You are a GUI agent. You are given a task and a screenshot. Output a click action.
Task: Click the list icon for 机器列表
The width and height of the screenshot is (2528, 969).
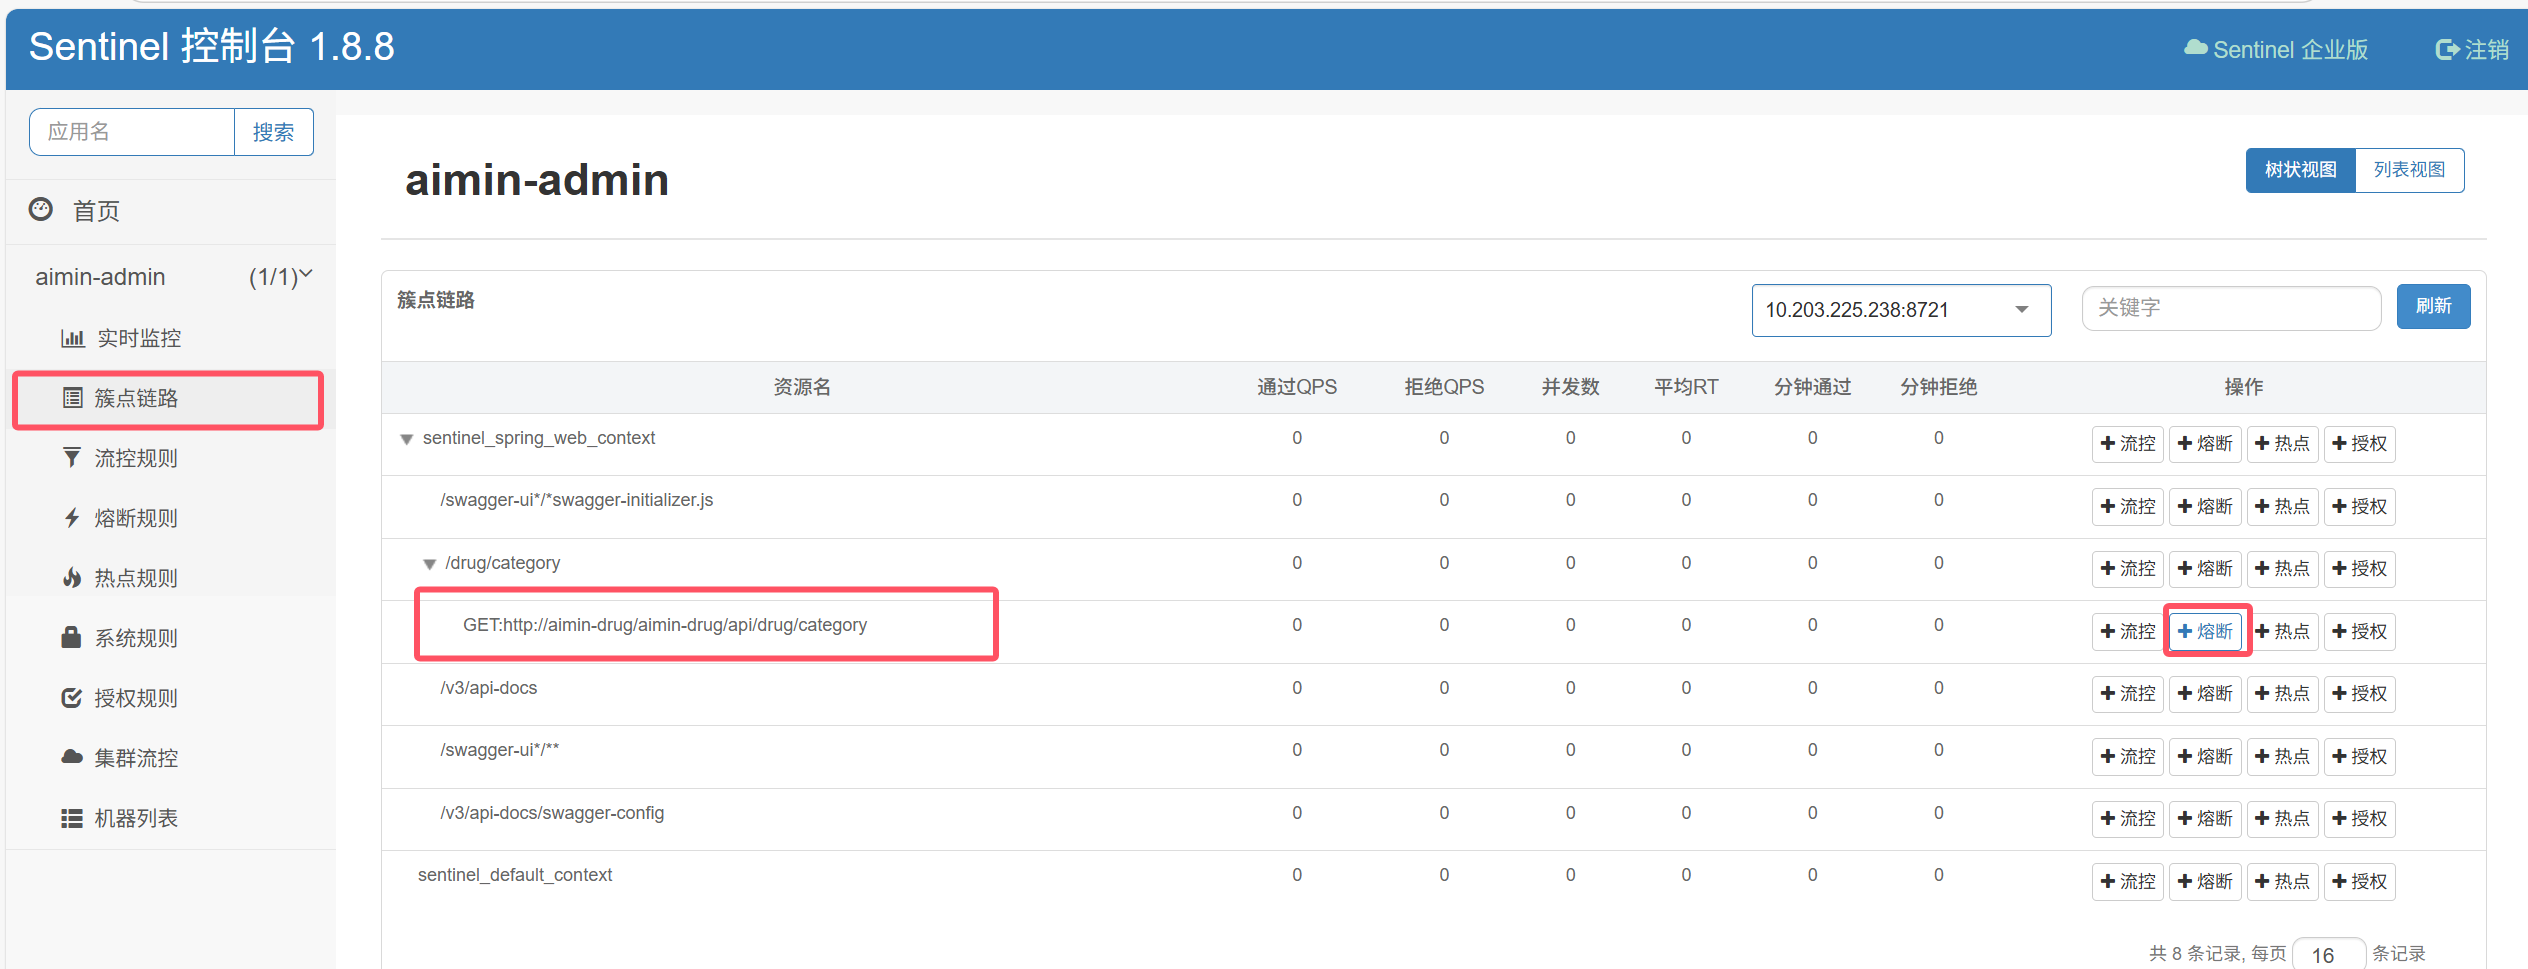(x=72, y=818)
